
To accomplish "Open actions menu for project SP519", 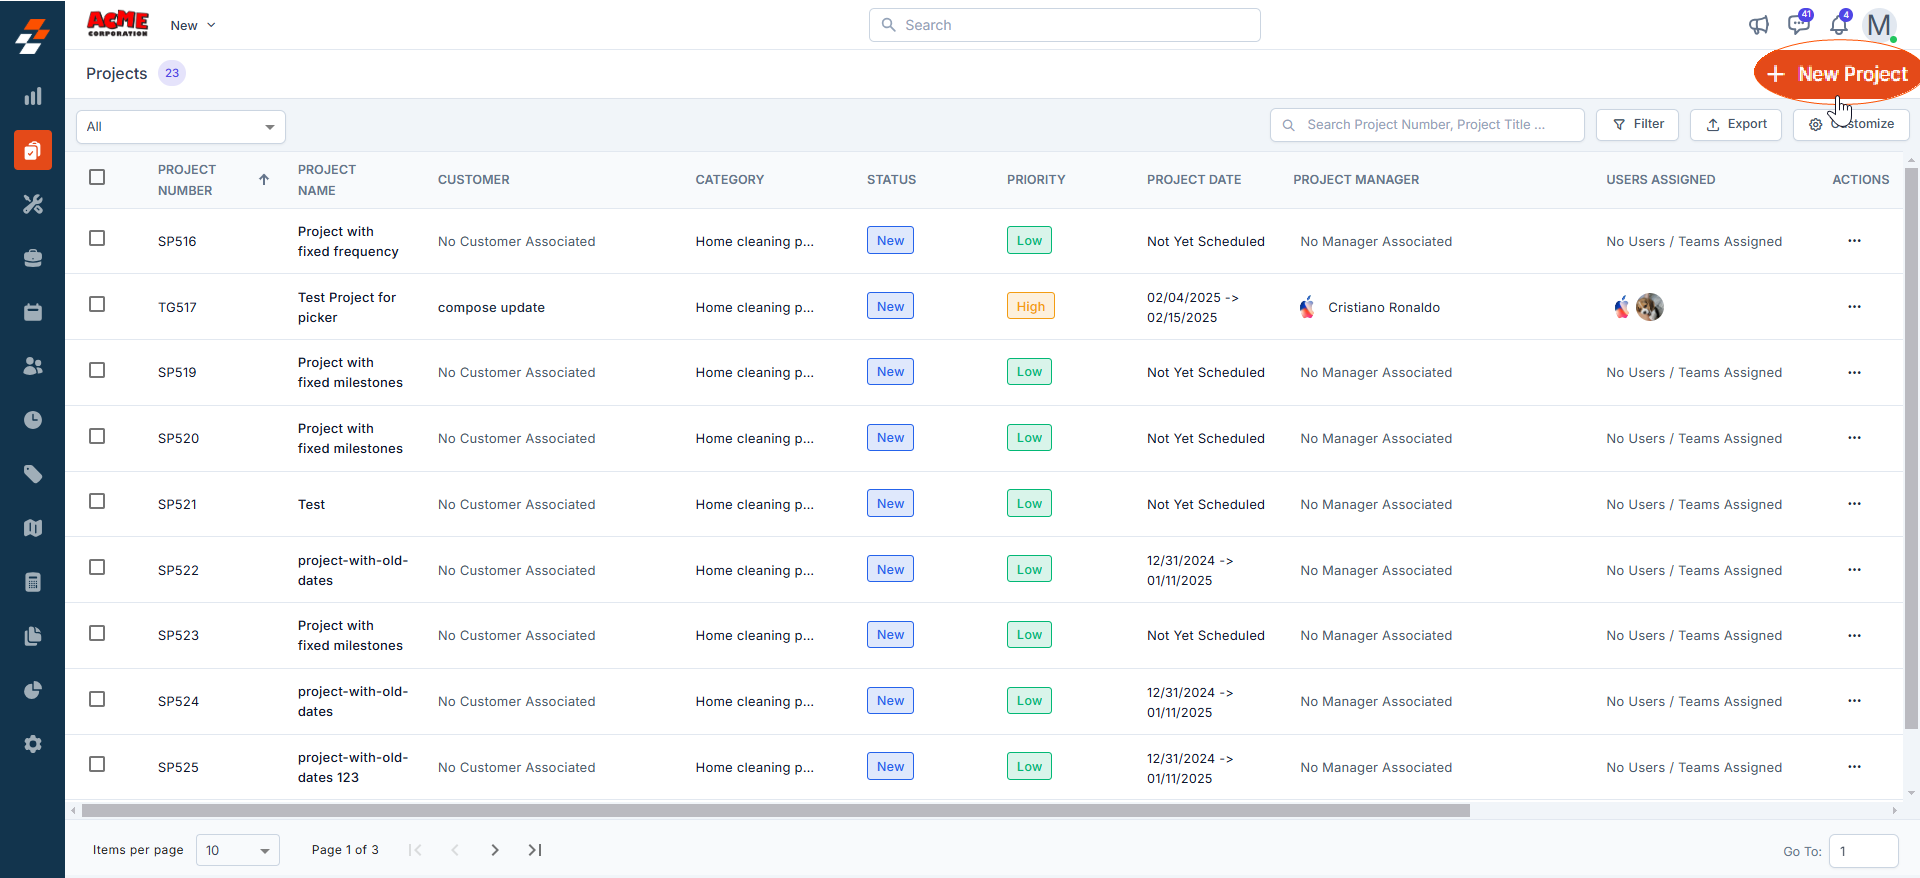I will 1854,373.
